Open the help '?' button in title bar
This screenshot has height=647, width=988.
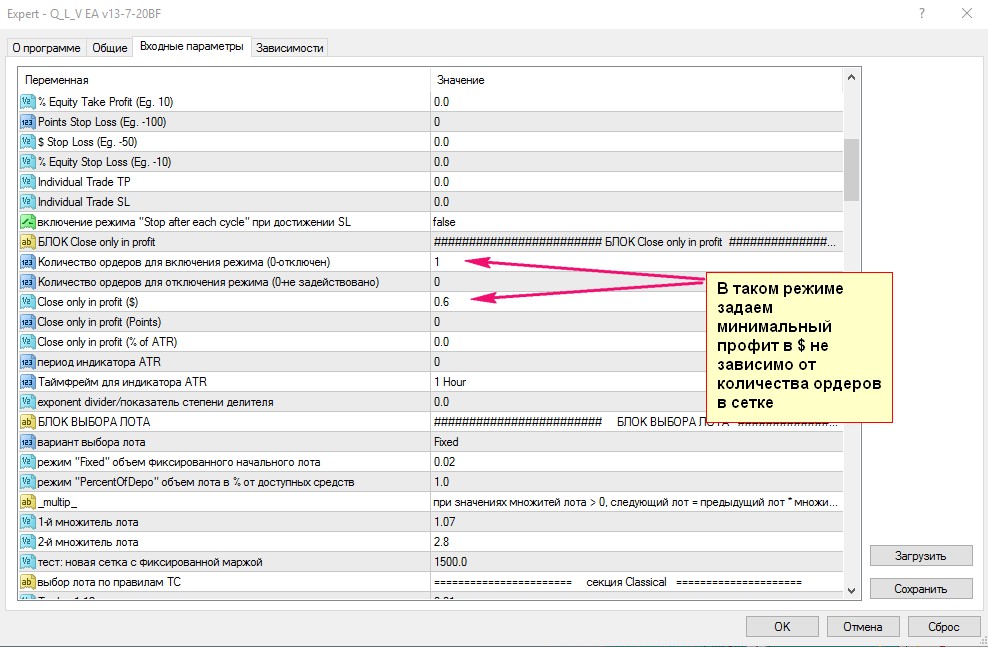pos(922,13)
